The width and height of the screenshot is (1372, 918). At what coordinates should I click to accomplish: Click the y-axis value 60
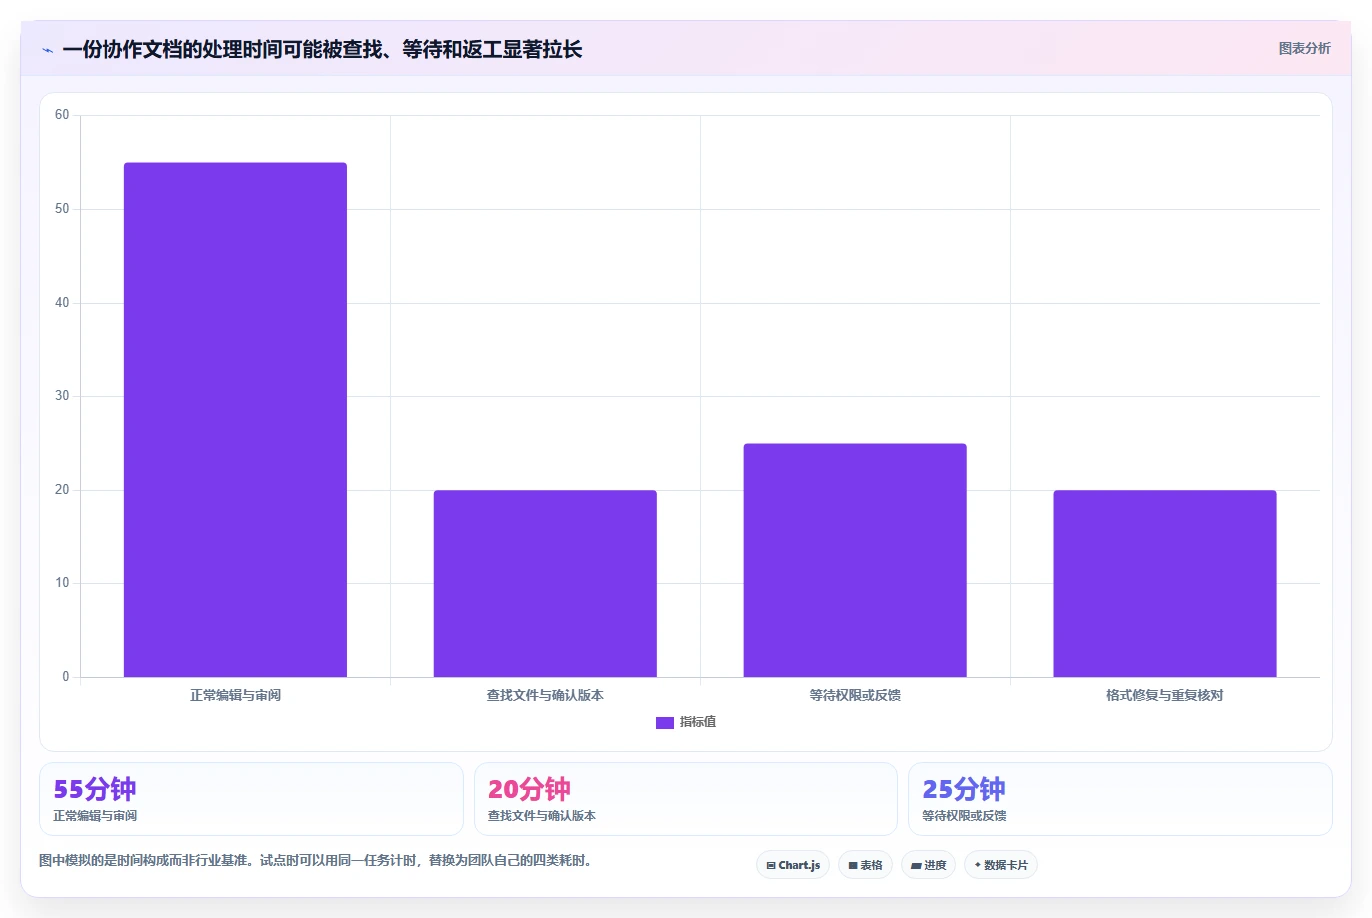pos(62,115)
